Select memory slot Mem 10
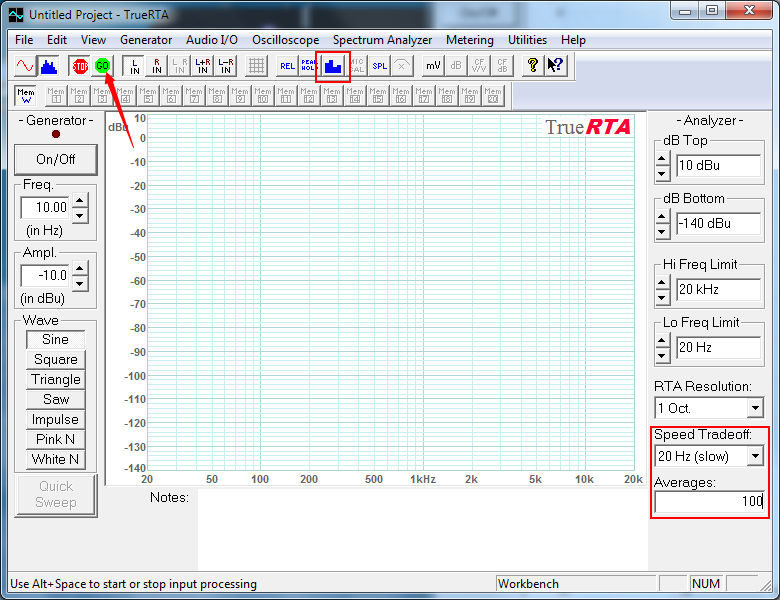Screen dimensions: 780x600 click(263, 95)
